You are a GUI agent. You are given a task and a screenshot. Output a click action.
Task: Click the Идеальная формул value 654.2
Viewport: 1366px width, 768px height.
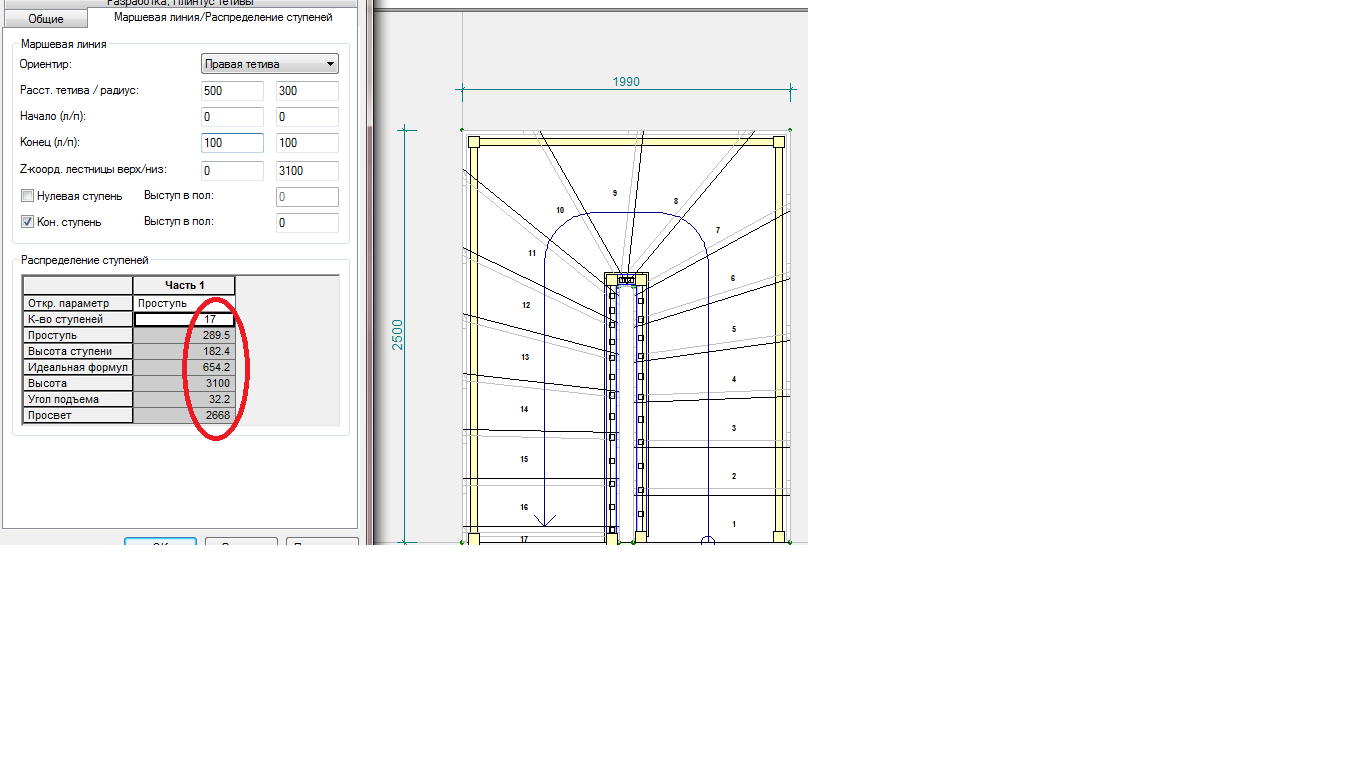point(184,367)
